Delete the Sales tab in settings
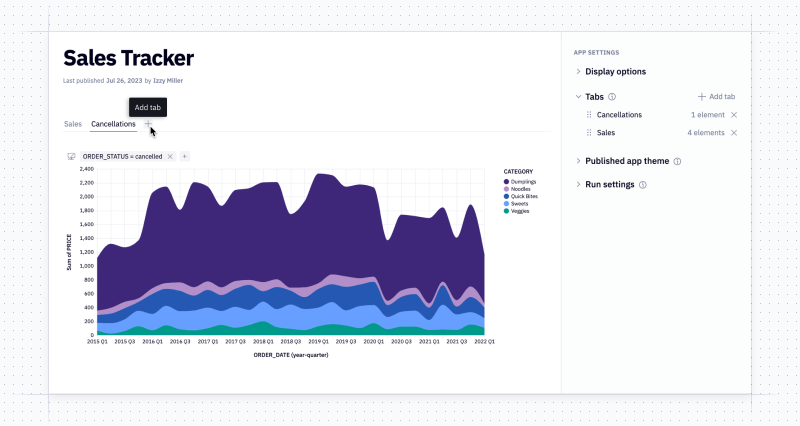The image size is (800, 426). pos(734,133)
